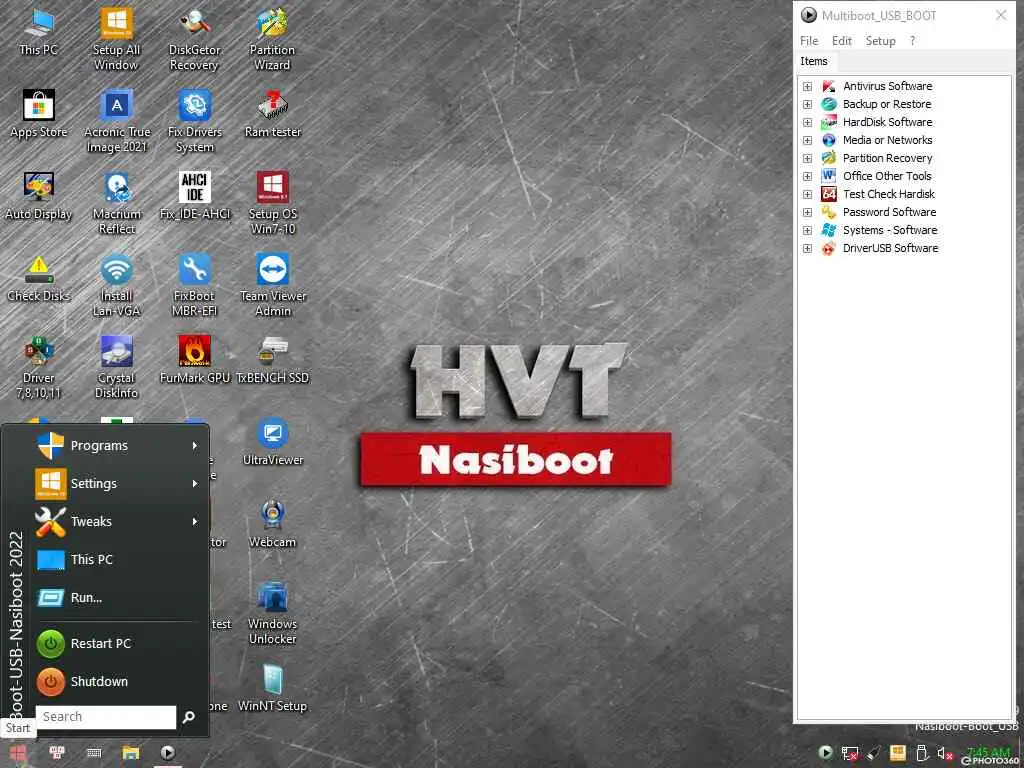Viewport: 1024px width, 768px height.
Task: Open Programs submenu in Start menu
Action: 118,445
